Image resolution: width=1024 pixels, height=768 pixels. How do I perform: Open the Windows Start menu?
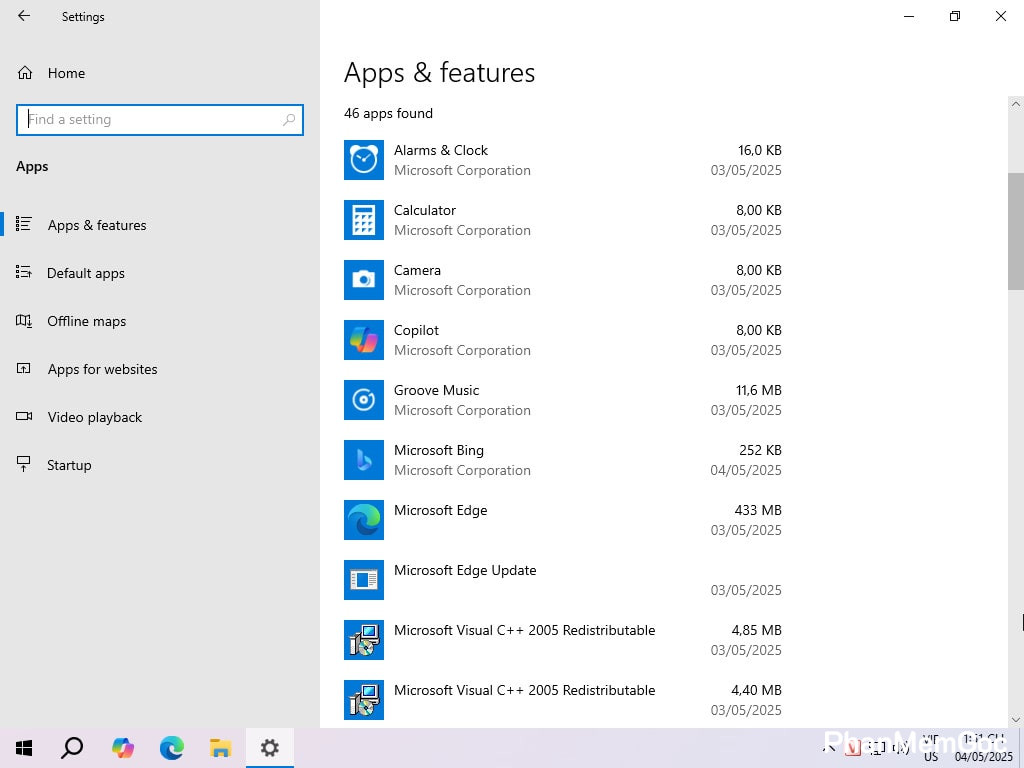coord(24,748)
